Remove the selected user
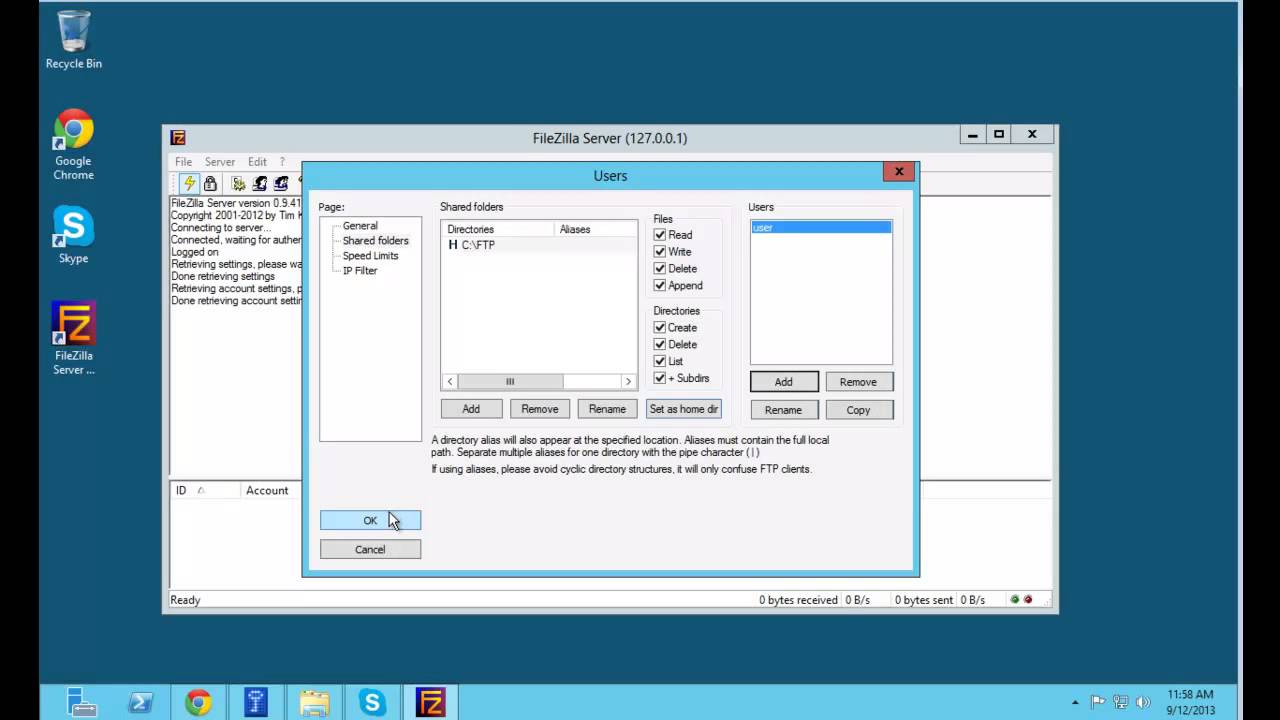This screenshot has height=720, width=1280. [x=858, y=382]
